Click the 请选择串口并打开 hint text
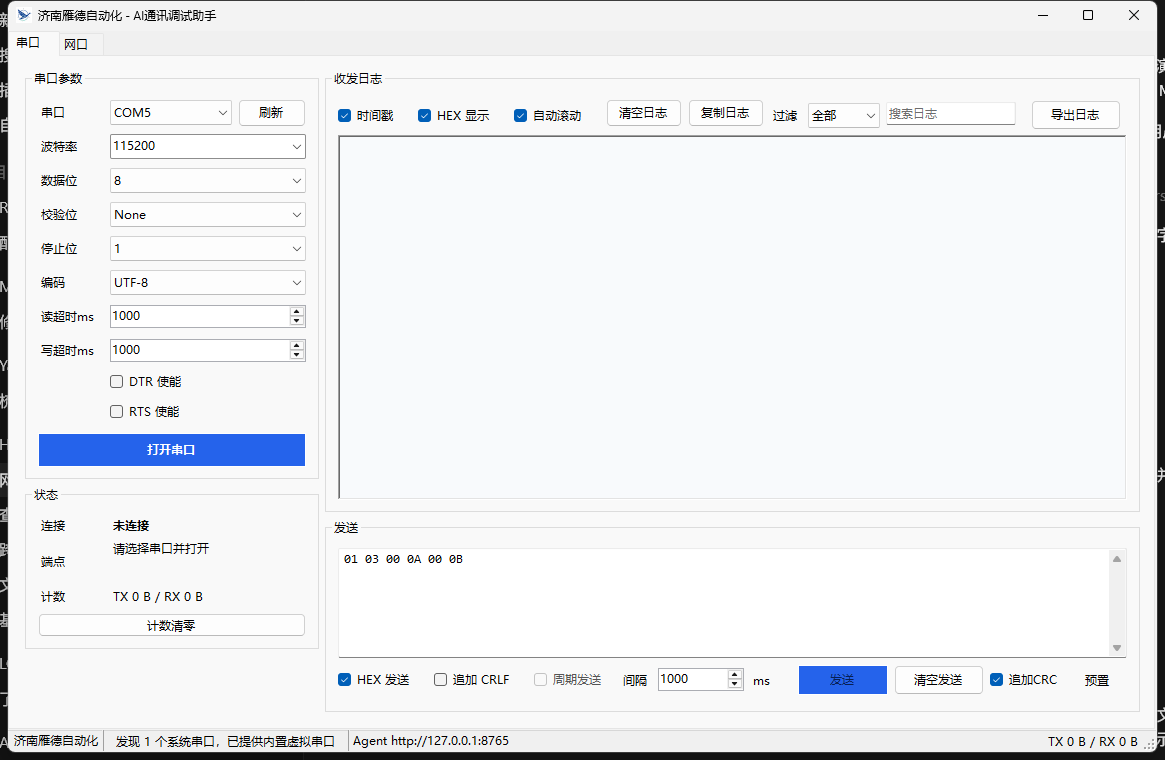Screen dimensions: 1165x760 161,549
